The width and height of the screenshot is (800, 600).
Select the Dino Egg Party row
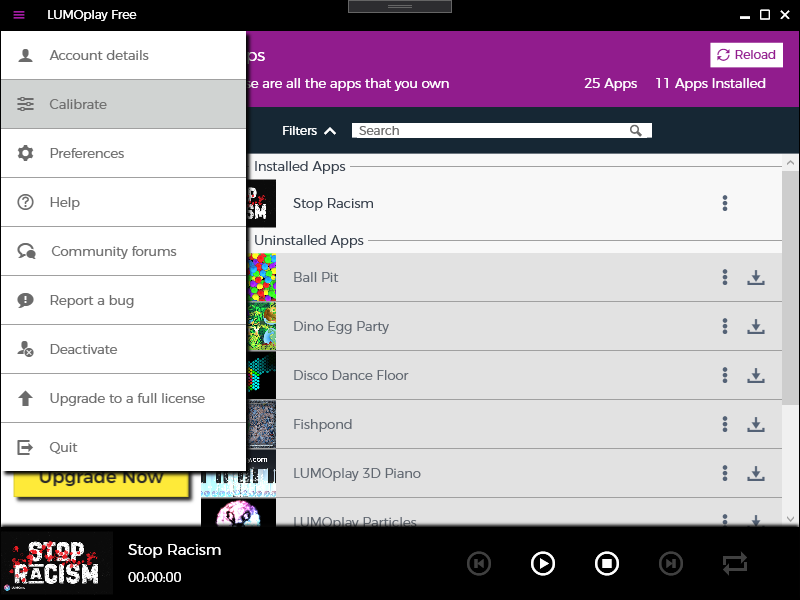(x=514, y=326)
